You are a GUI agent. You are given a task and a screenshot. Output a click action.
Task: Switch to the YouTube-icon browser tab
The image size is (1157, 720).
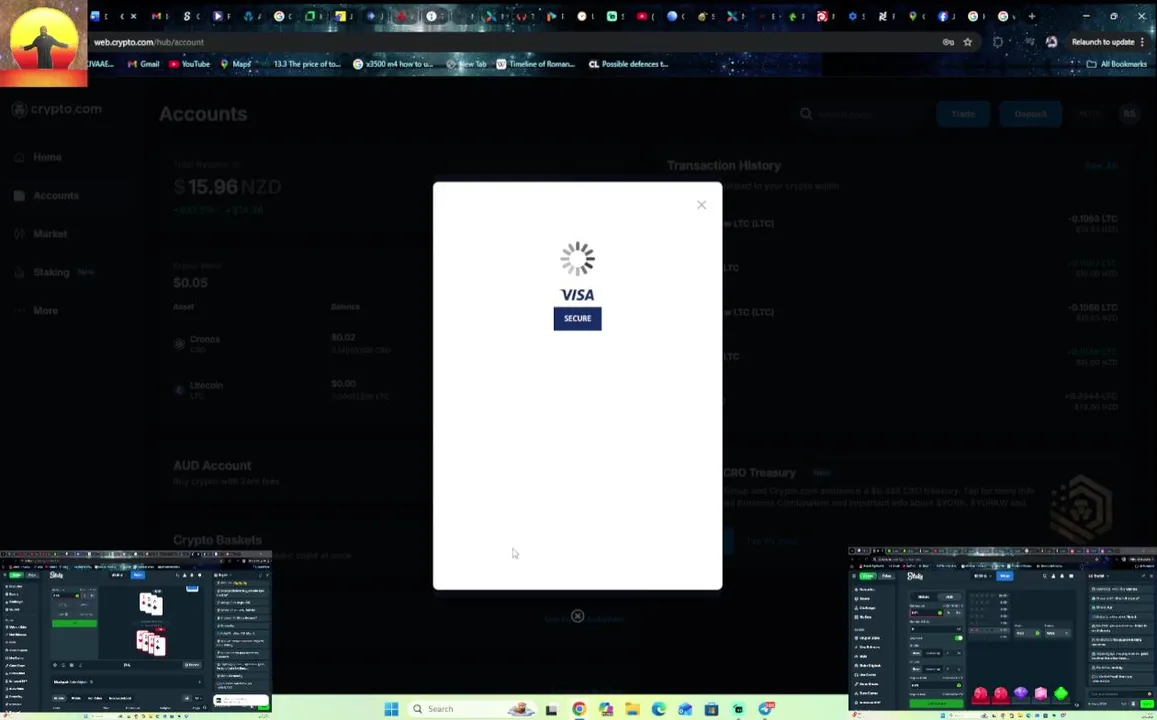642,16
